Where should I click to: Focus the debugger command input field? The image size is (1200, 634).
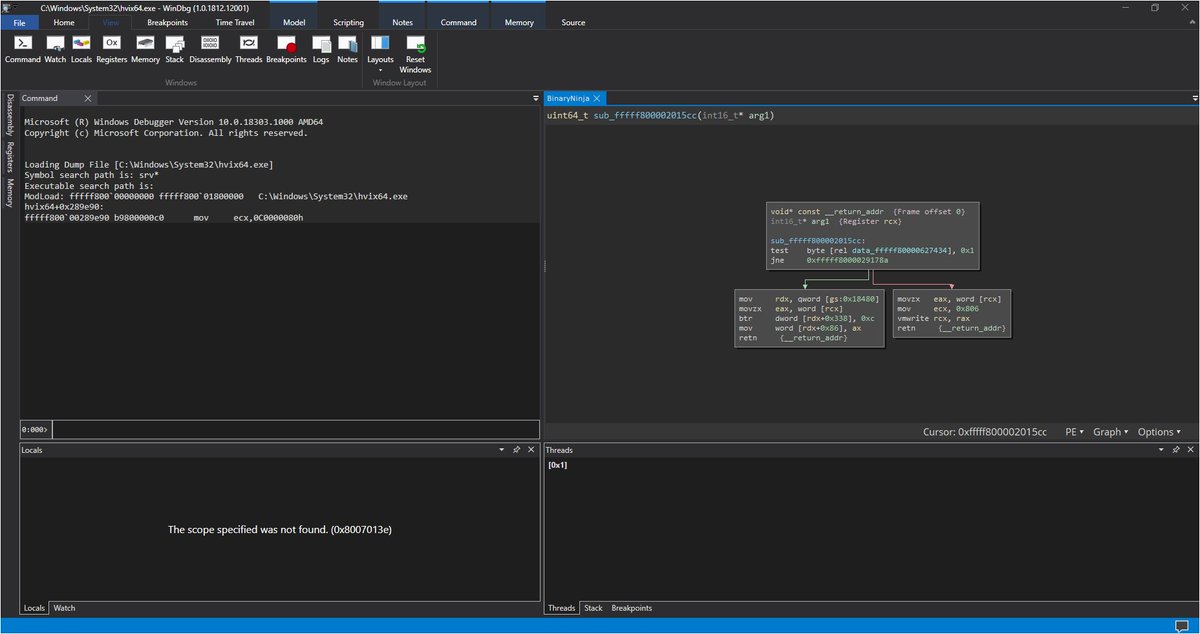pos(295,429)
